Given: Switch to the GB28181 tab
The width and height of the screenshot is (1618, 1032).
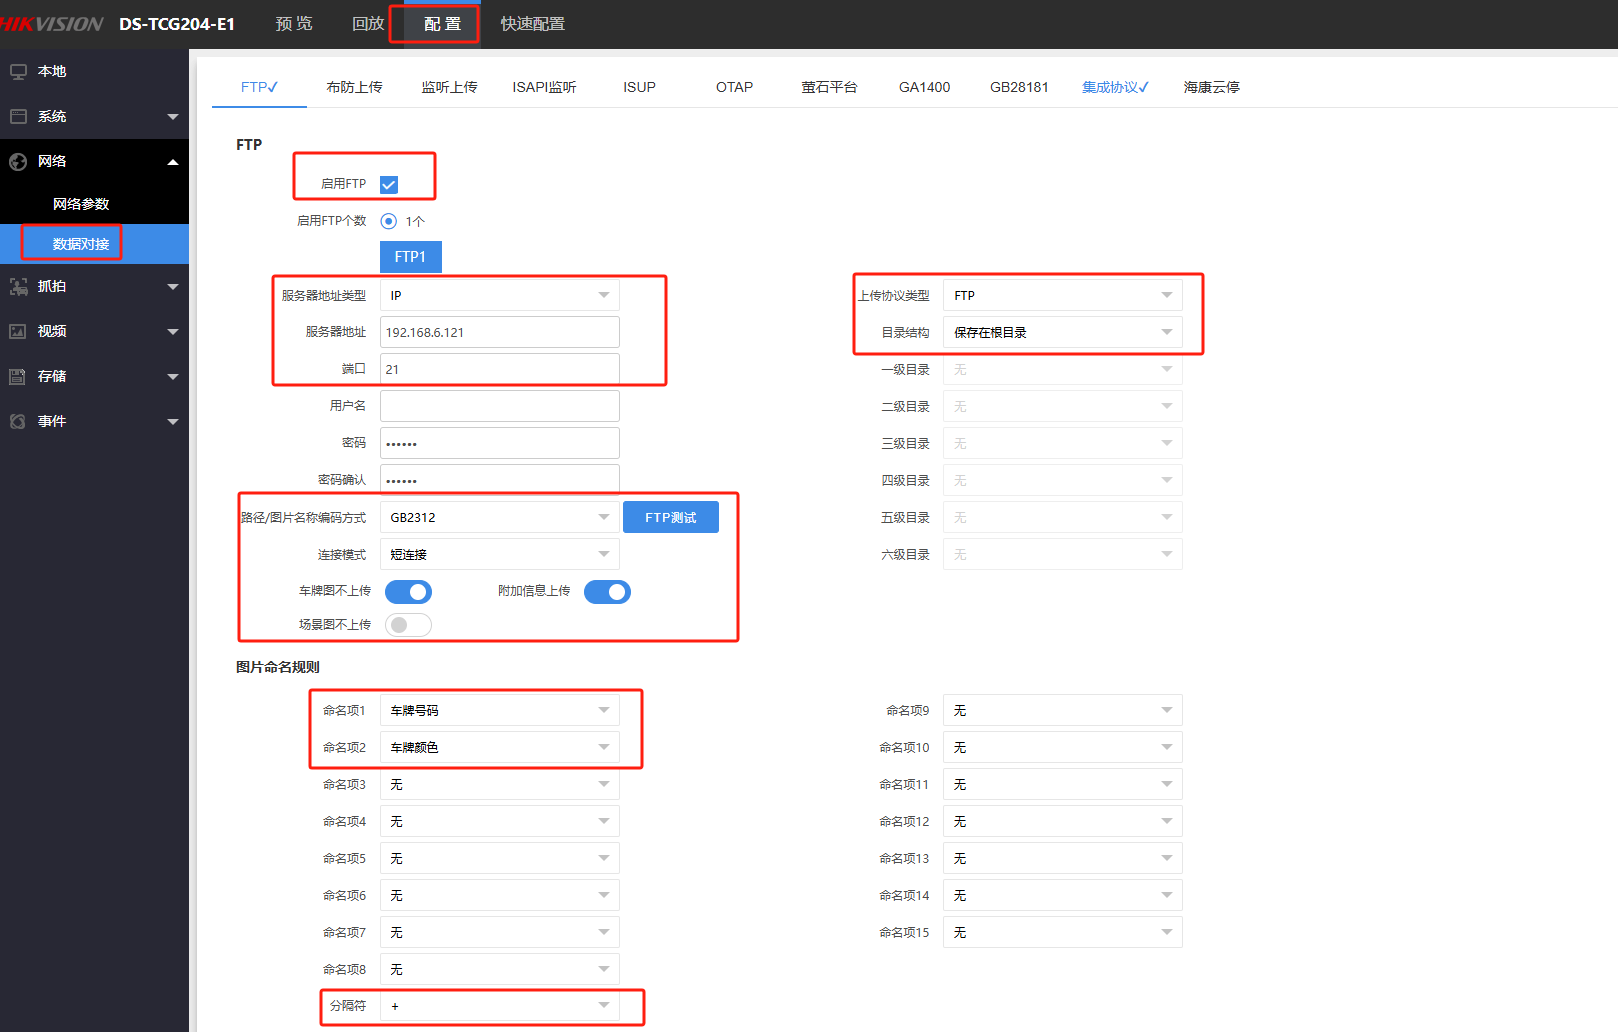Looking at the screenshot, I should tap(1019, 87).
